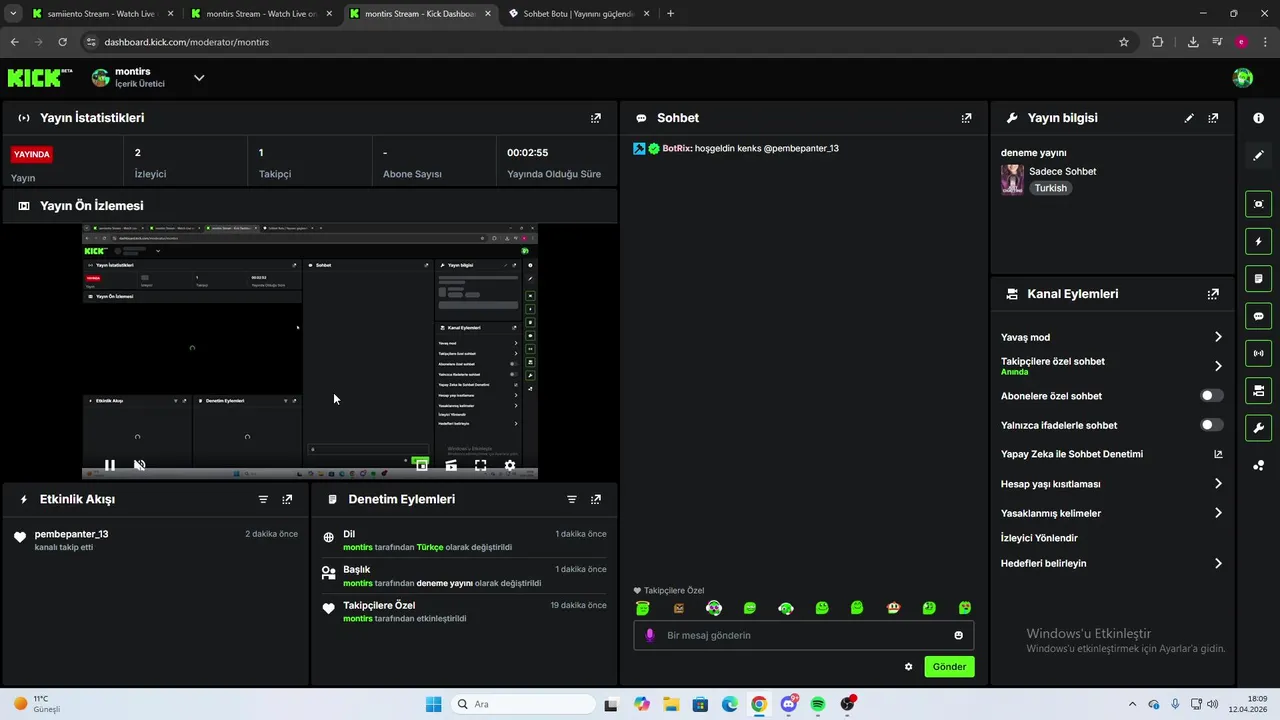Toggle the activity feed lightning widget in the sidebar
This screenshot has width=1280, height=720.
click(1259, 241)
